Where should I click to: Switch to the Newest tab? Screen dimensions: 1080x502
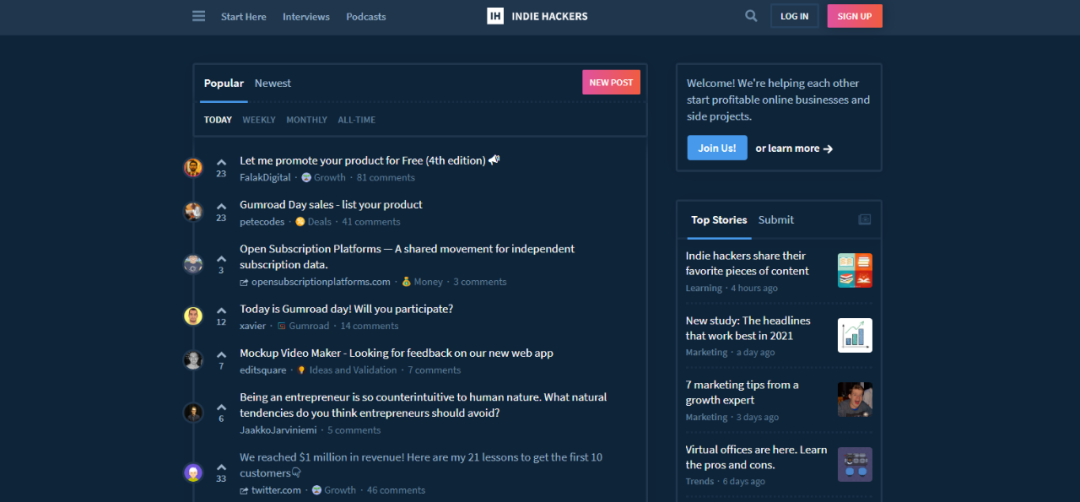[273, 83]
